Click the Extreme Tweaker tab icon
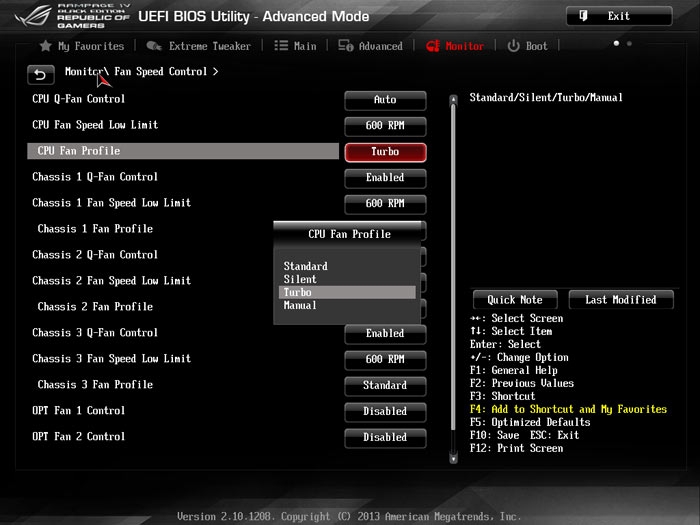Viewport: 700px width, 525px height. click(154, 46)
